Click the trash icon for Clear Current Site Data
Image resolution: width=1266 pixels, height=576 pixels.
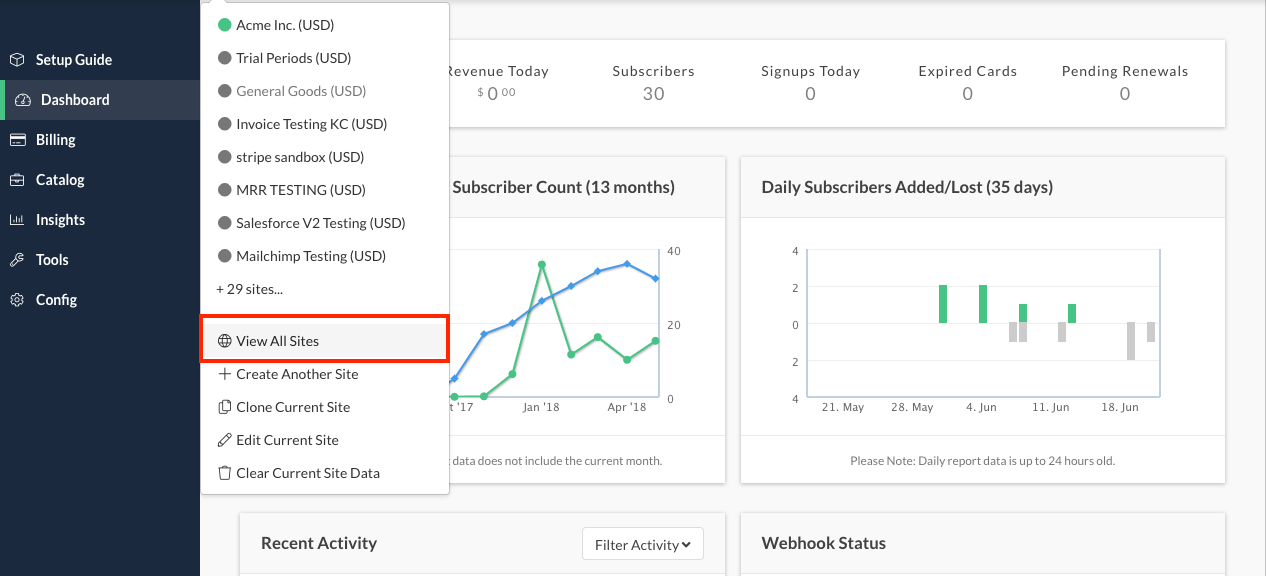pos(224,473)
